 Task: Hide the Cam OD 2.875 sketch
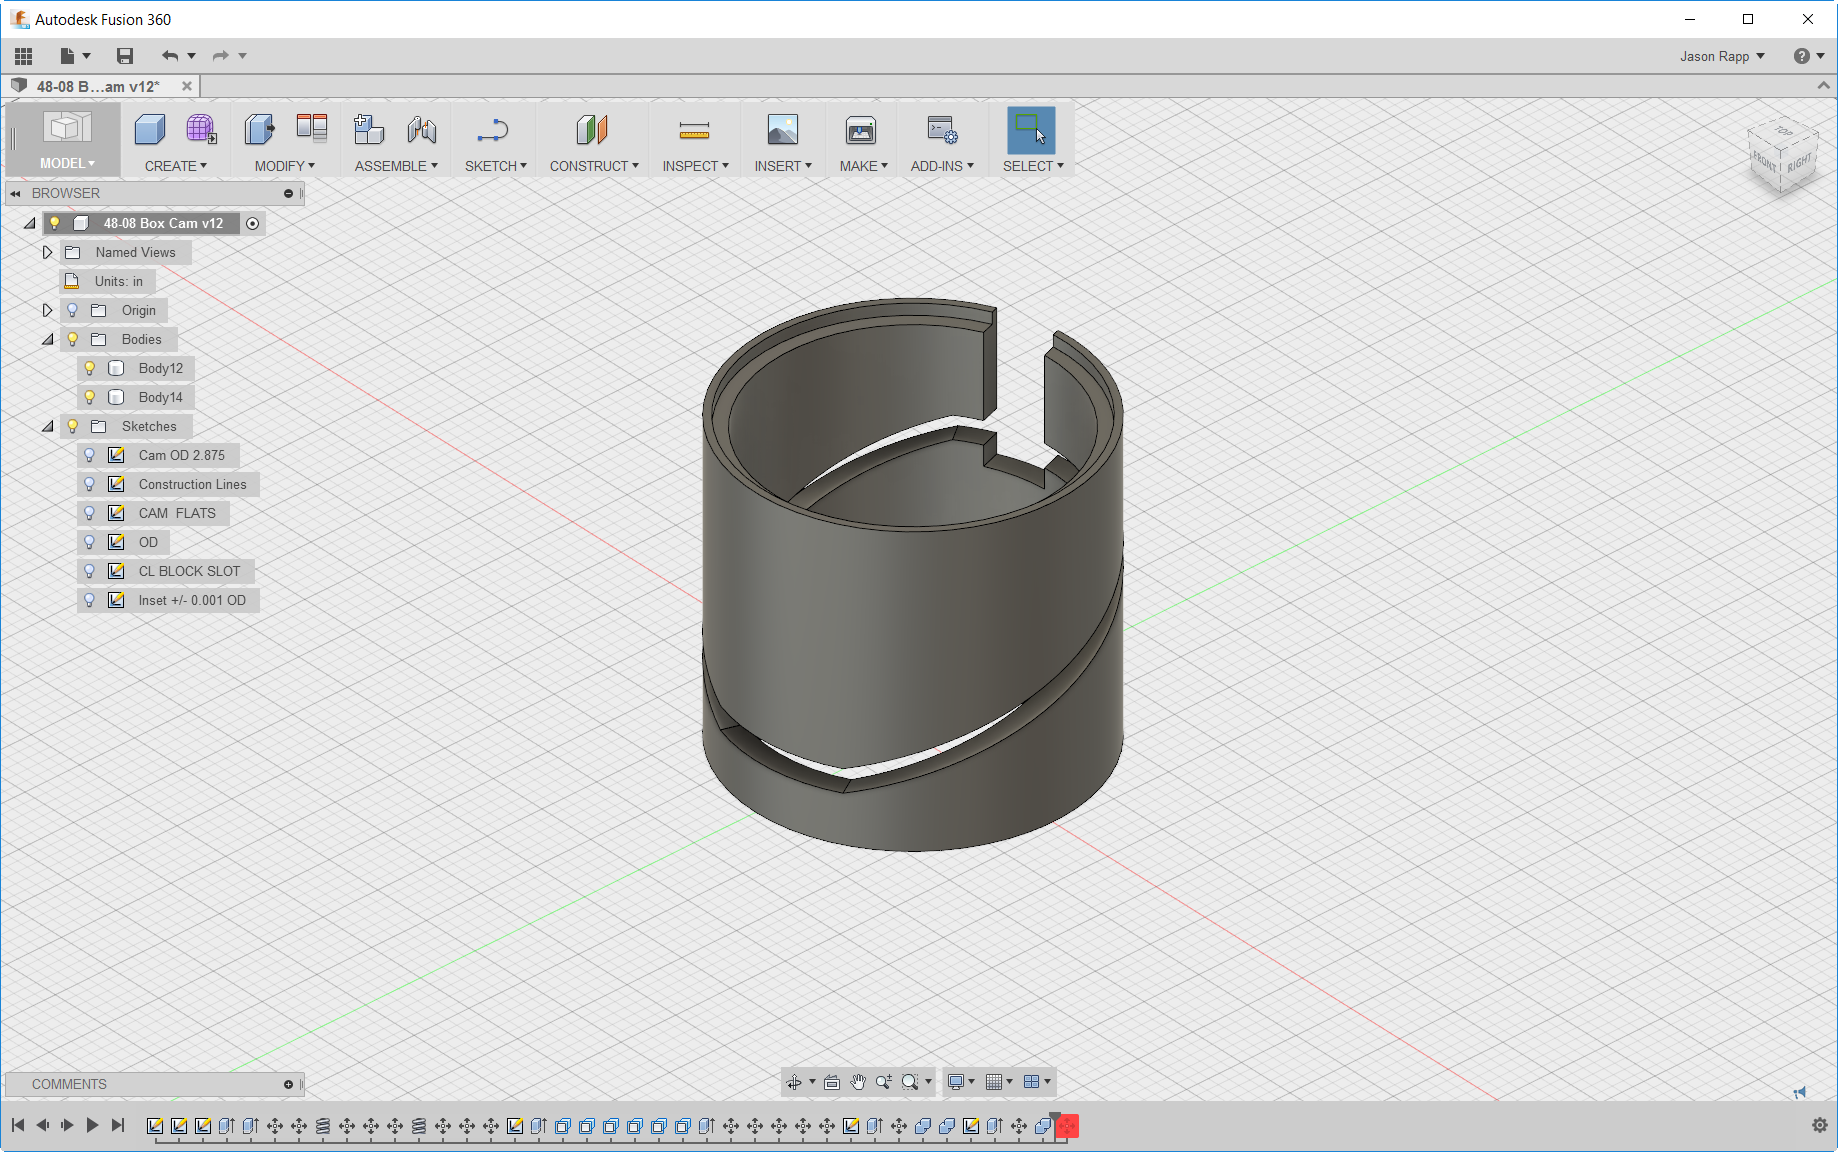[91, 455]
